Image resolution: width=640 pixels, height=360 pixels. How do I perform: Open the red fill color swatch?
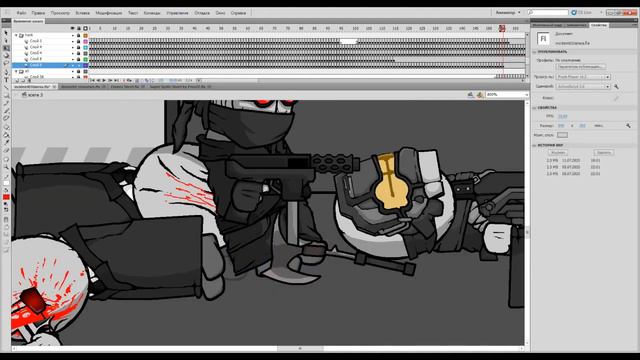pos(6,197)
